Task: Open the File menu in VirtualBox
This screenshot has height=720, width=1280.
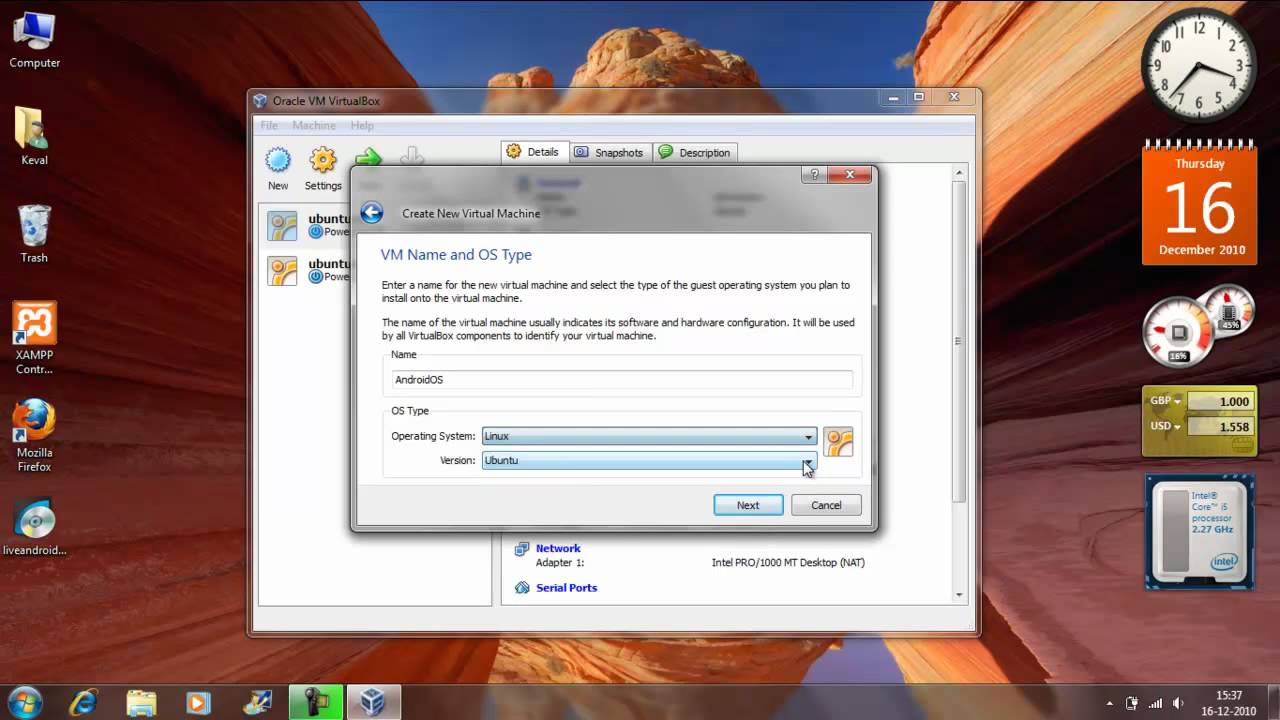Action: (269, 125)
